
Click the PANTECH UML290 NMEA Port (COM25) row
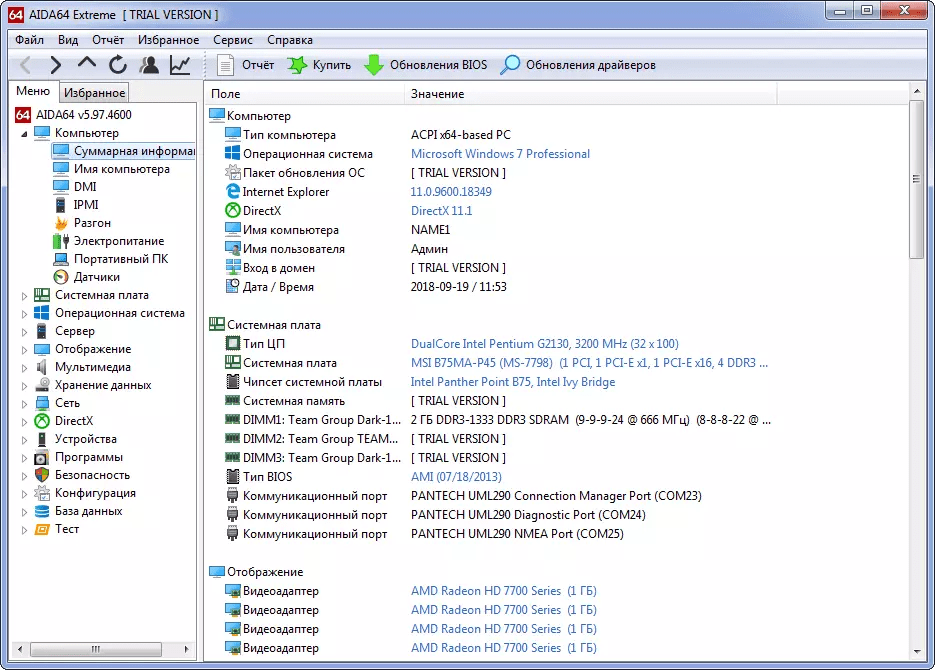517,533
